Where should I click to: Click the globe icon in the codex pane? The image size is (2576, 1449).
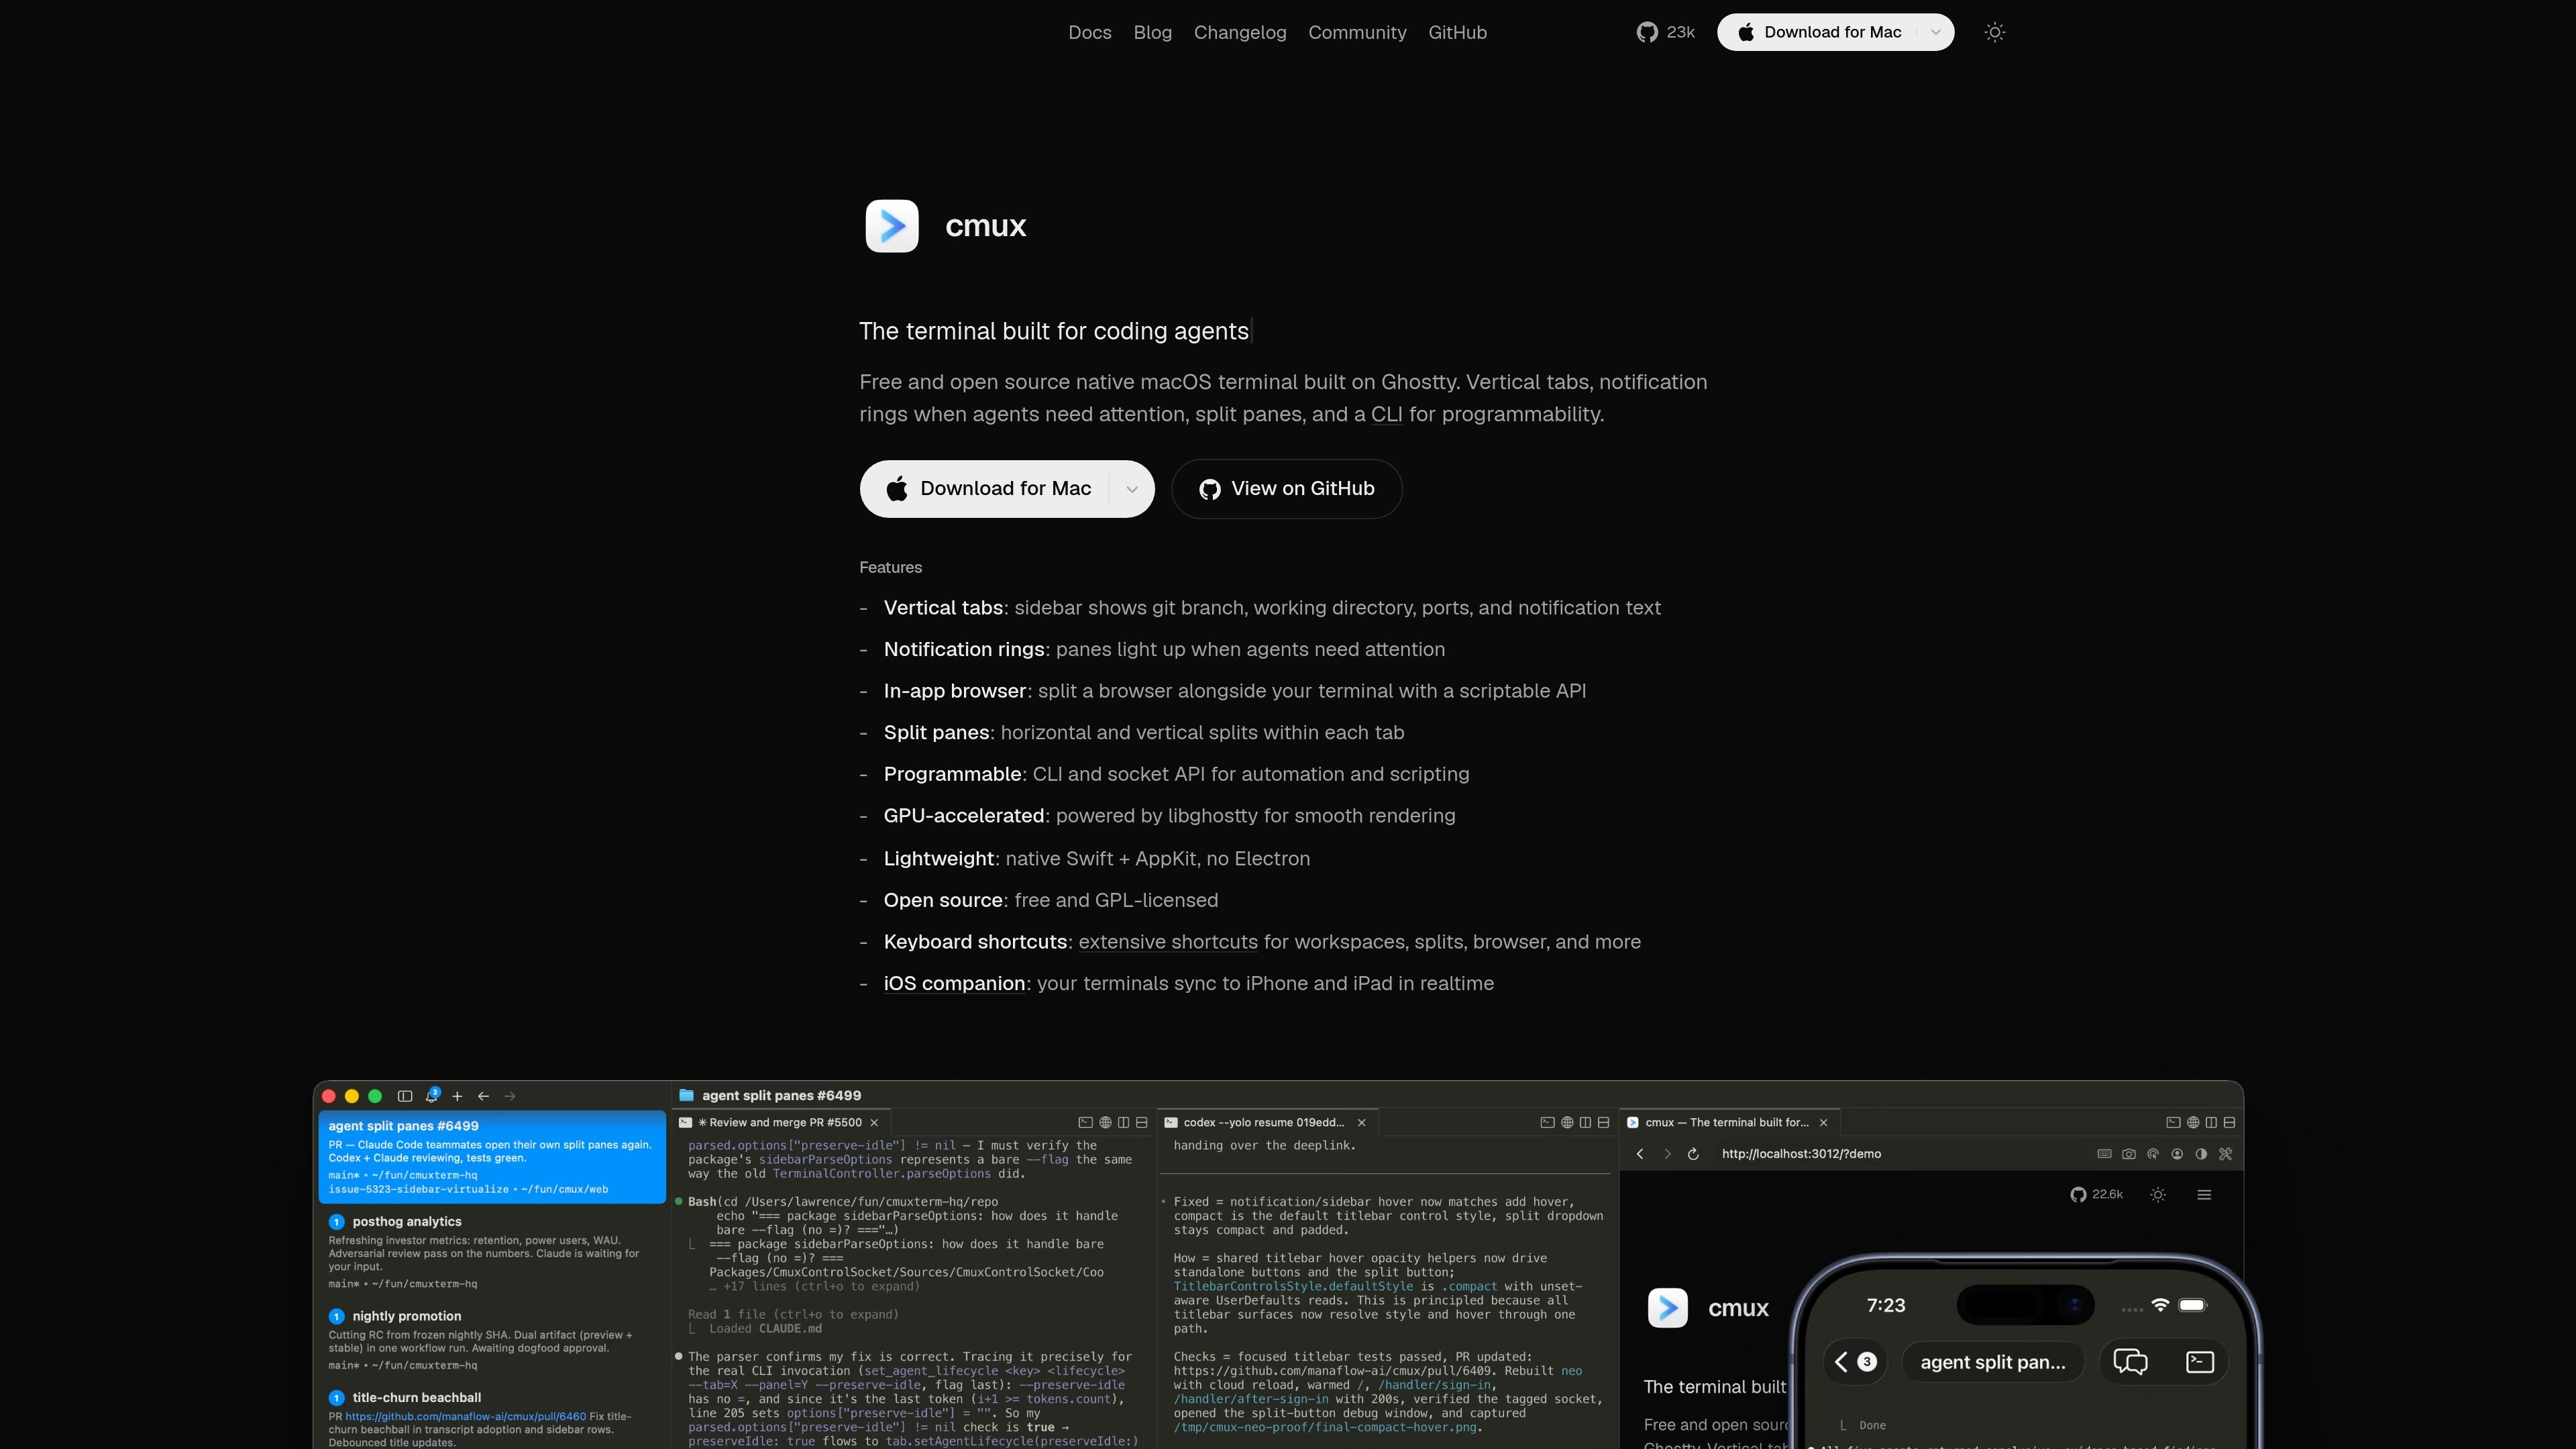pyautogui.click(x=1567, y=1123)
